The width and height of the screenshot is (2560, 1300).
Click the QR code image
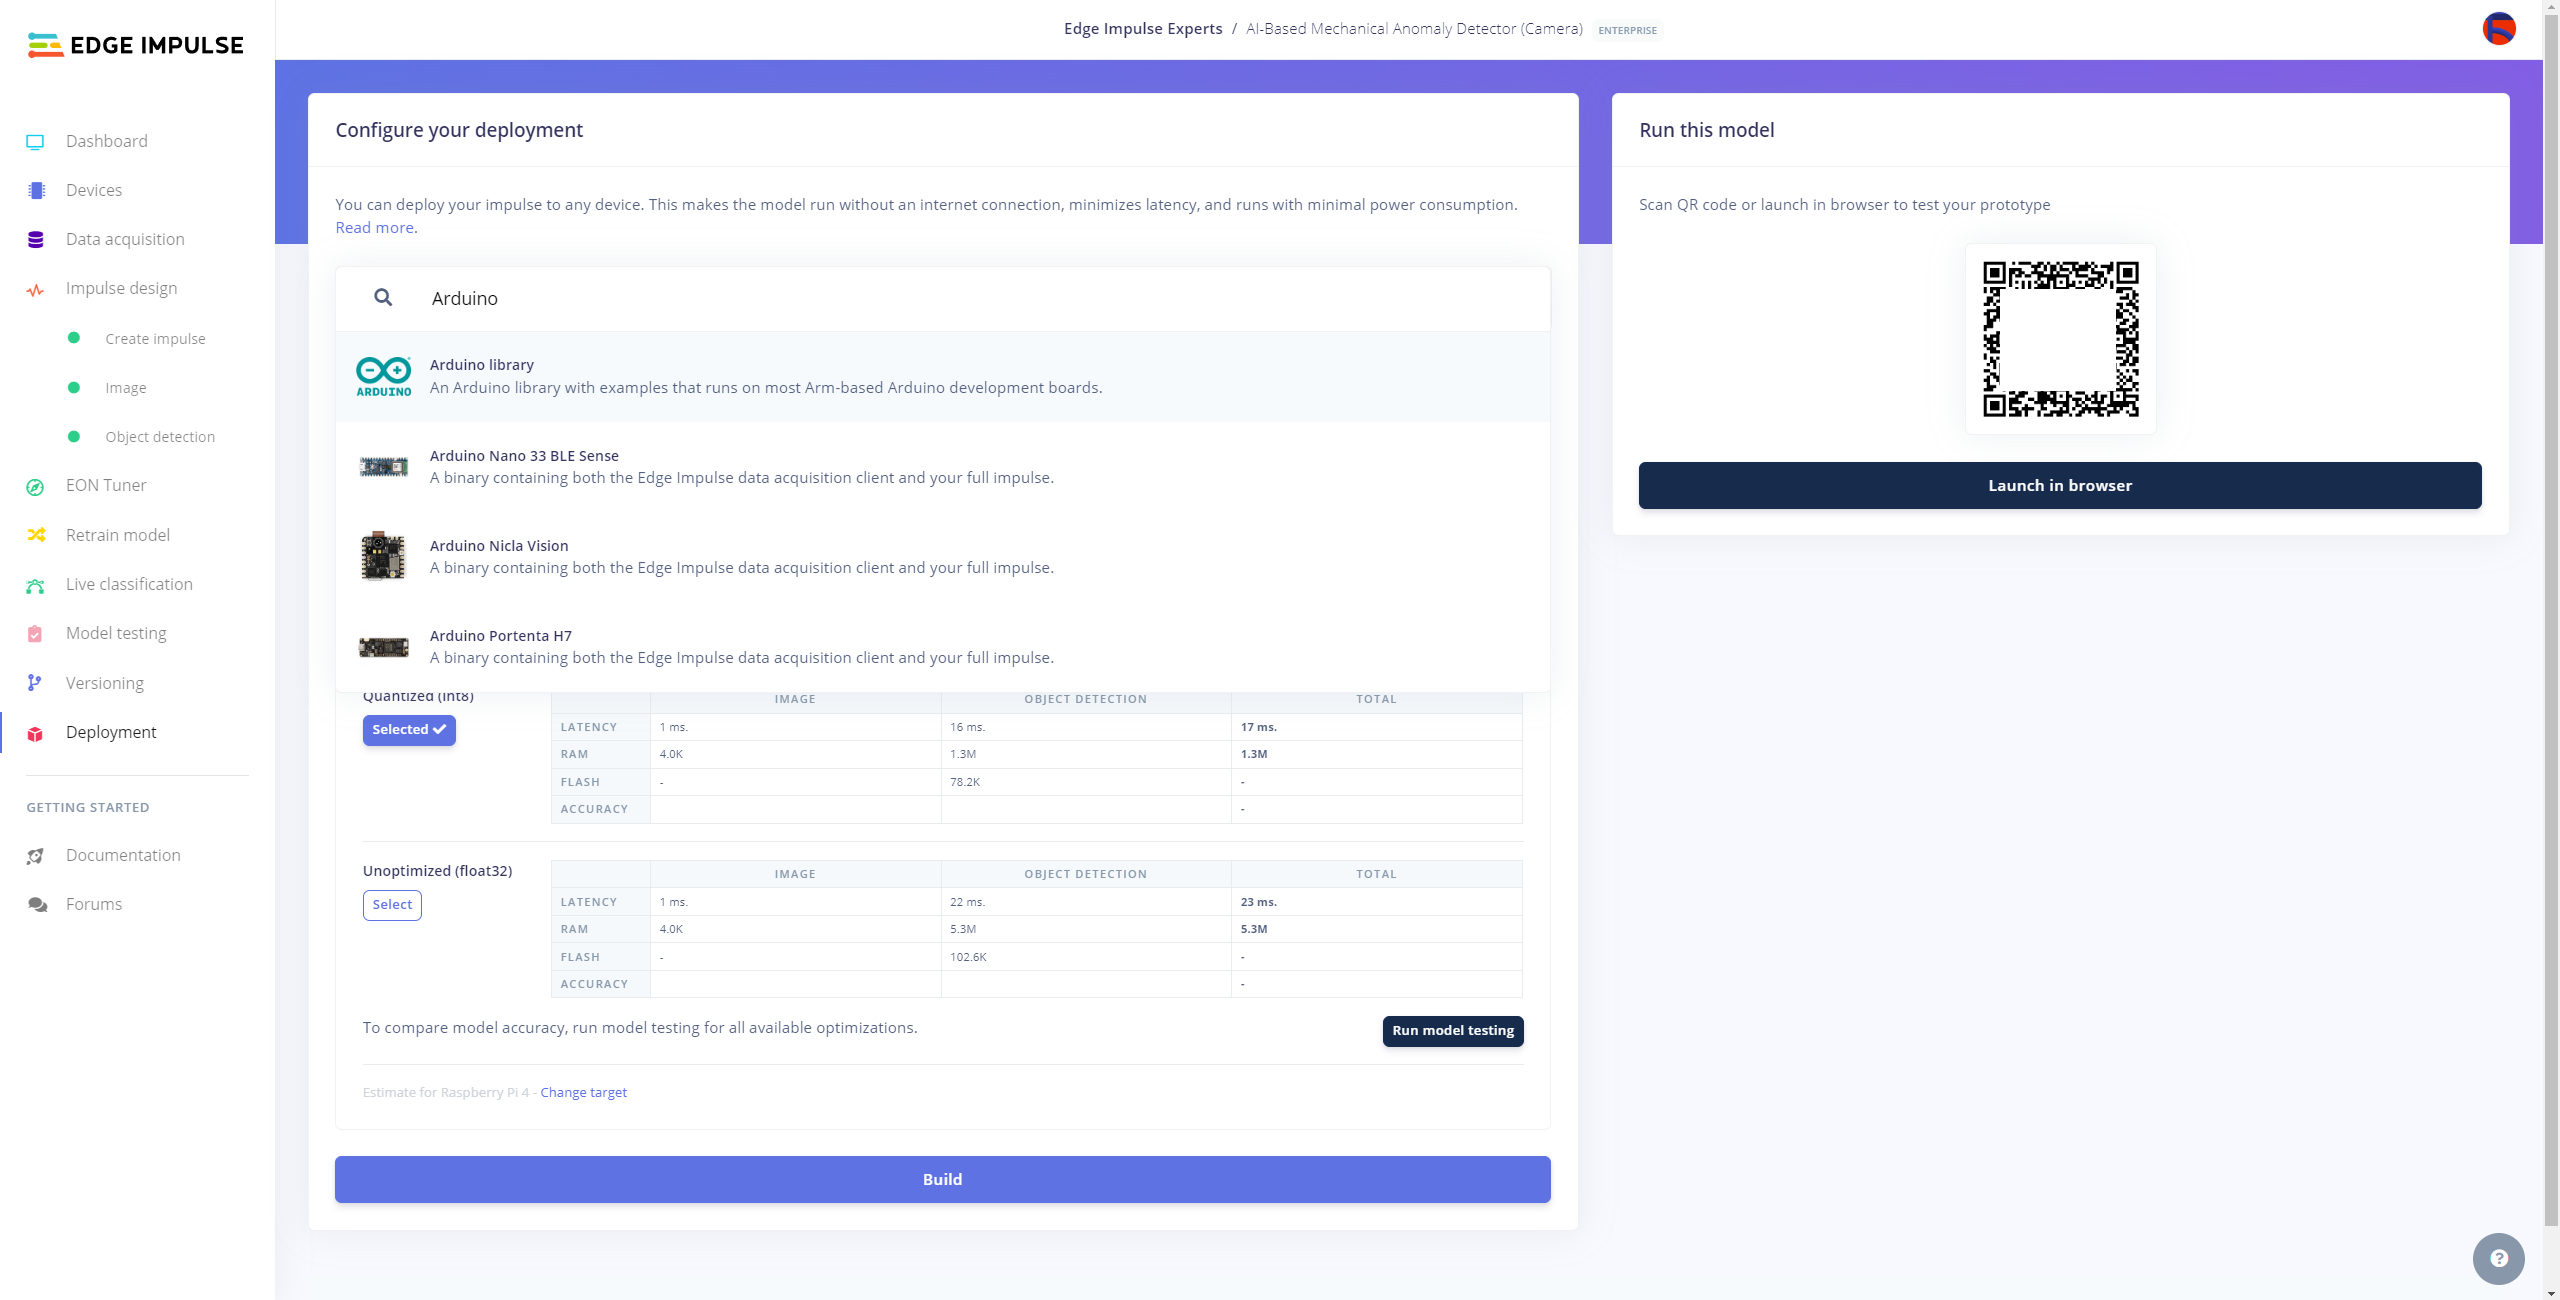(2060, 339)
